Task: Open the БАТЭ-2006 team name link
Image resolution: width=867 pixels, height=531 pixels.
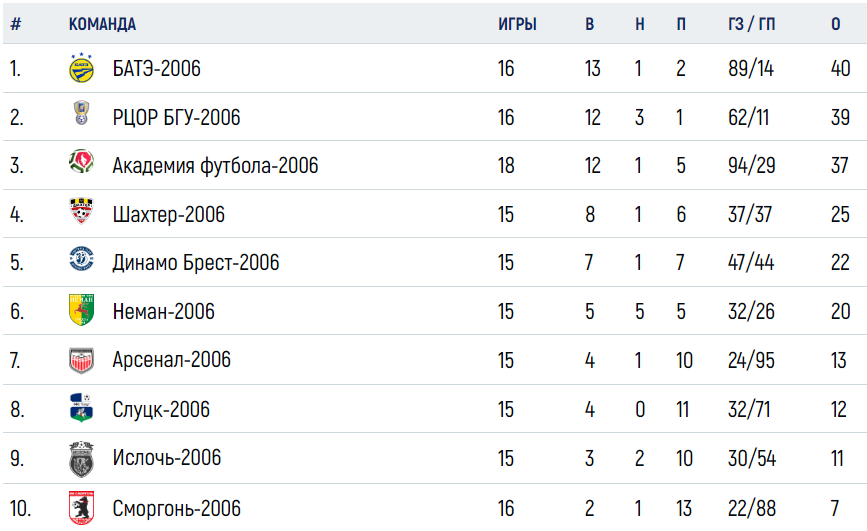Action: pyautogui.click(x=156, y=69)
